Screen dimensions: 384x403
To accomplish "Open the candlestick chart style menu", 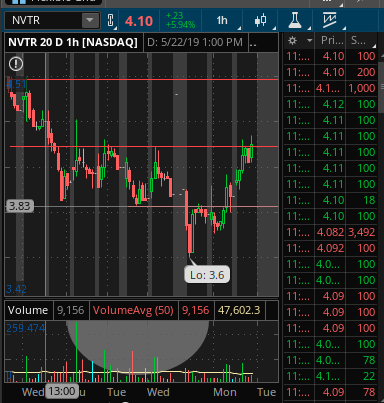I will tap(261, 21).
